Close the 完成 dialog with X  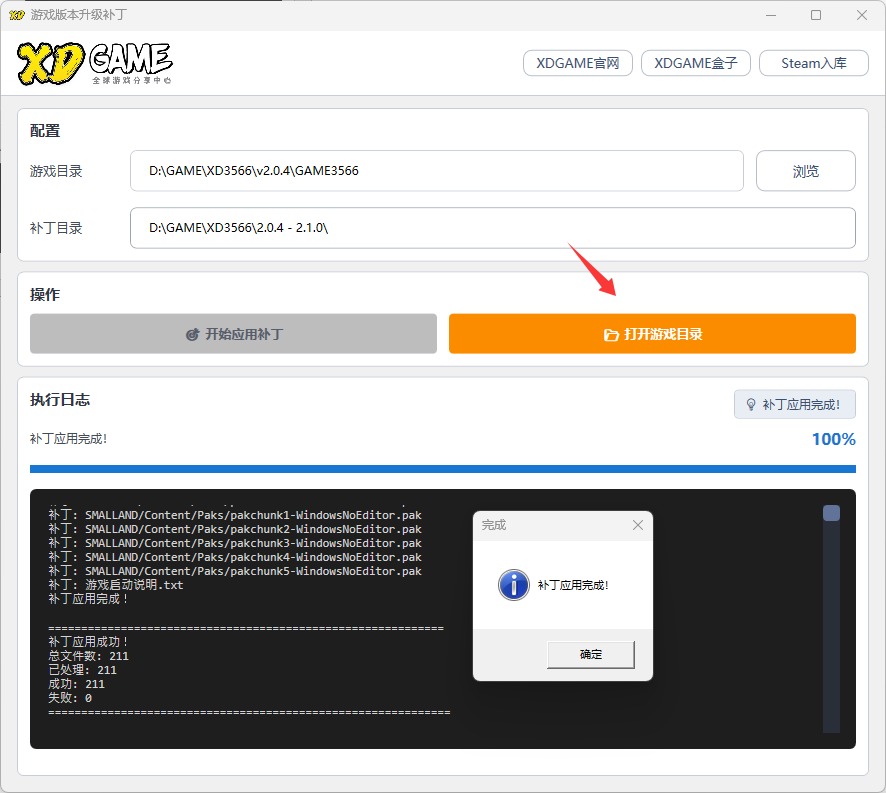(x=638, y=525)
